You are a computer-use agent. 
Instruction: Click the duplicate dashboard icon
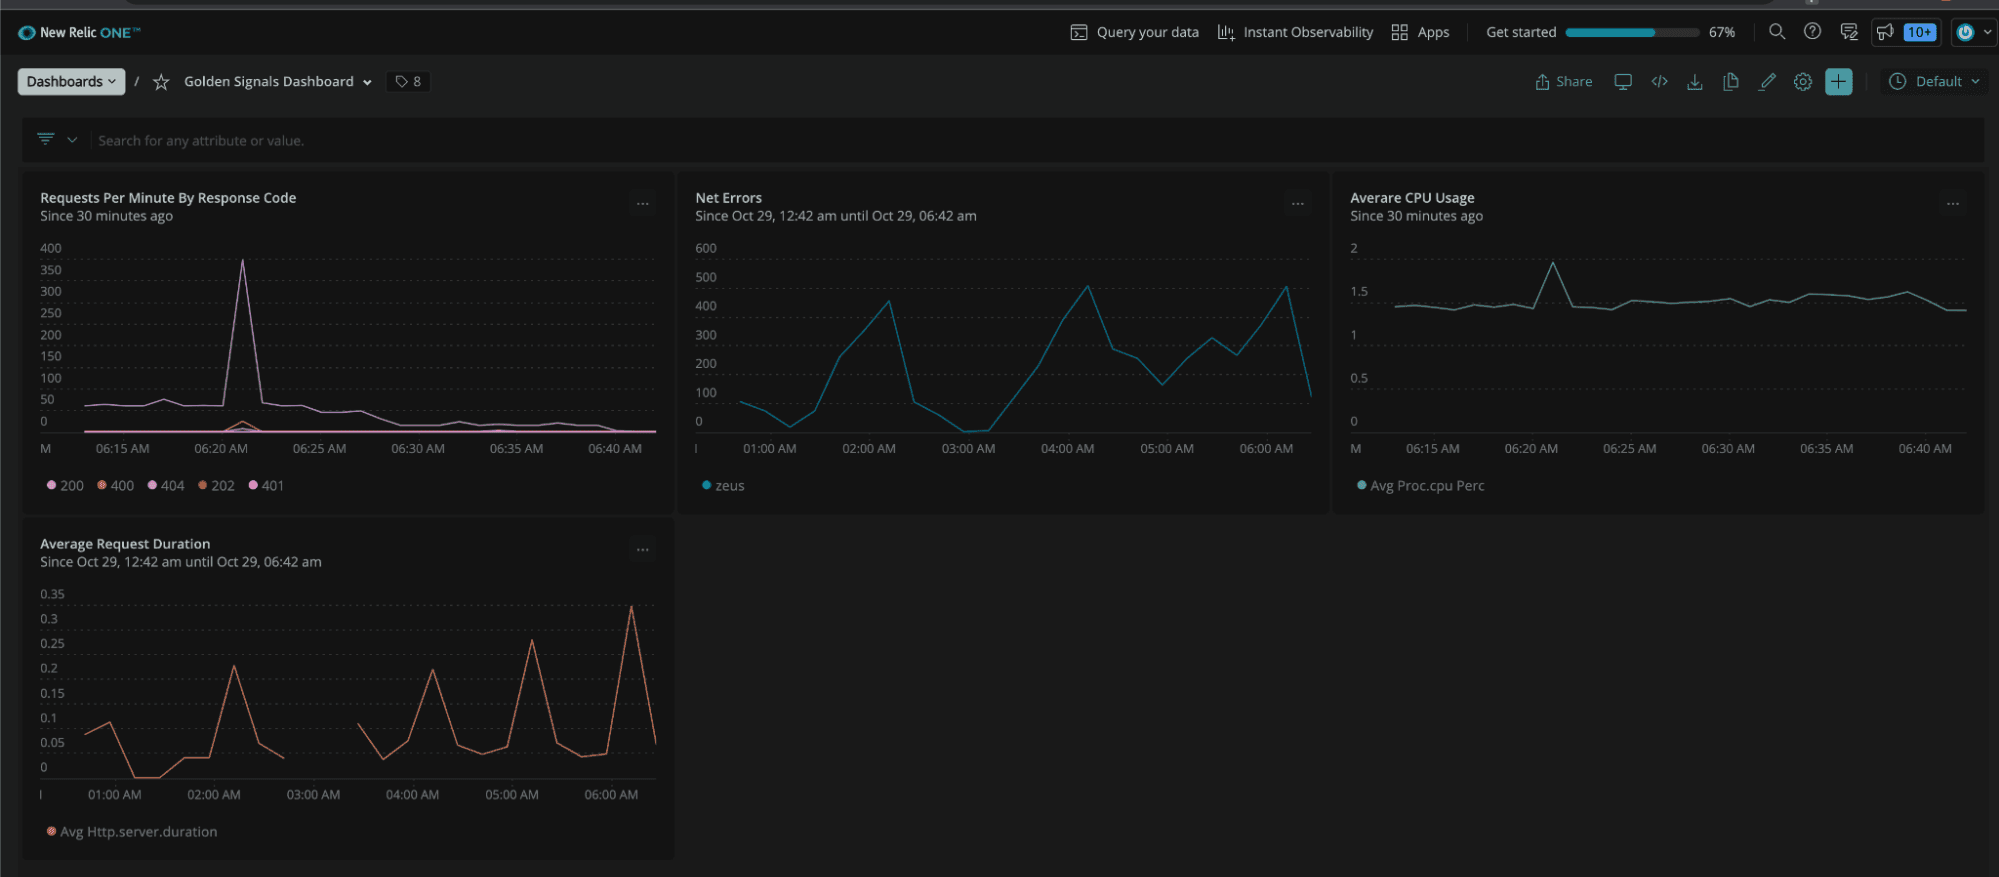1731,82
